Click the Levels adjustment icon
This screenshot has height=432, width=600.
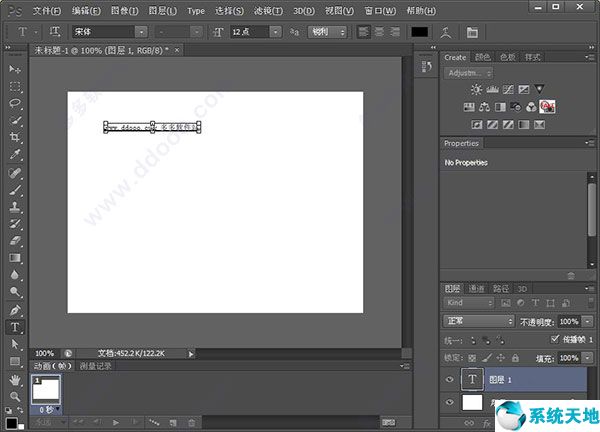(491, 89)
